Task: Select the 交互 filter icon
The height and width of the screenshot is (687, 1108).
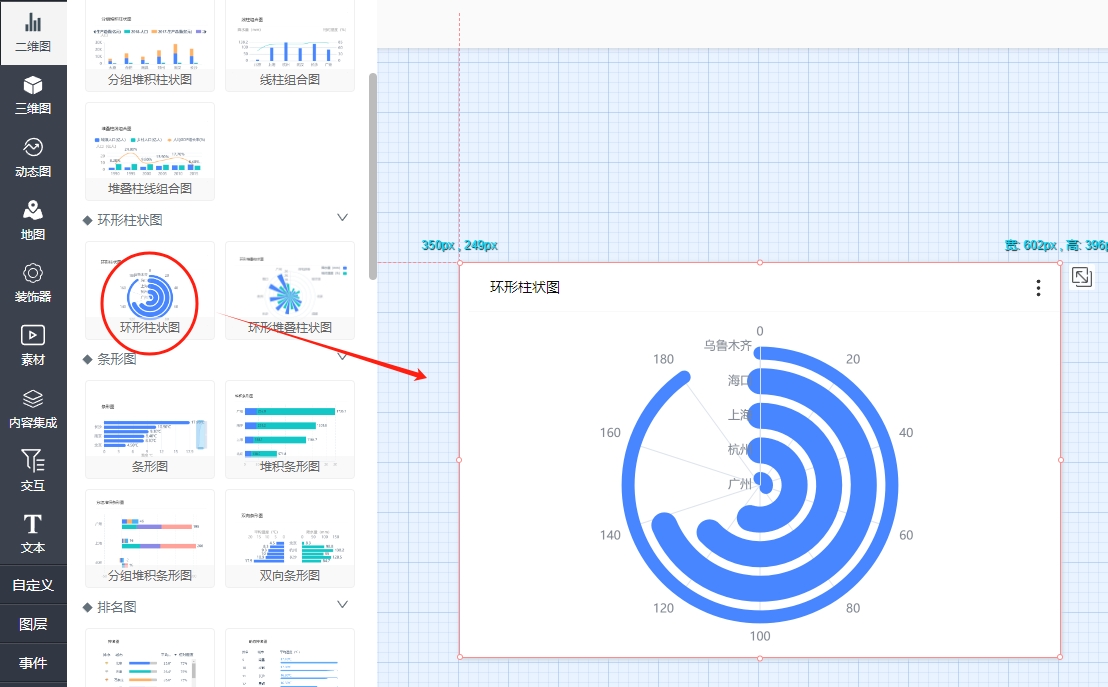Action: 33,471
